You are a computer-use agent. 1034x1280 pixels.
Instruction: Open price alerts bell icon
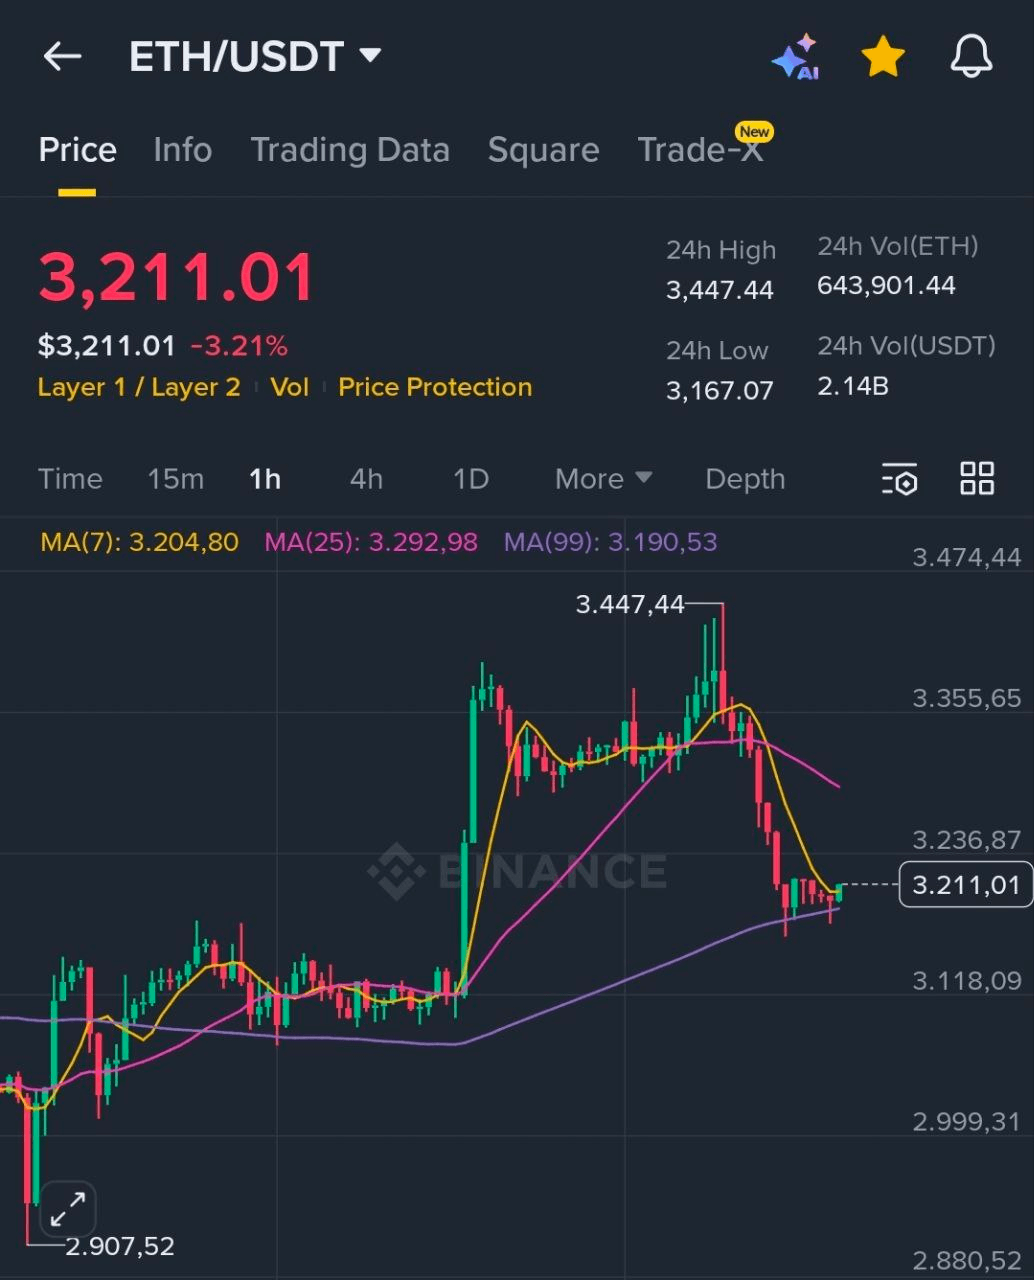pyautogui.click(x=970, y=57)
